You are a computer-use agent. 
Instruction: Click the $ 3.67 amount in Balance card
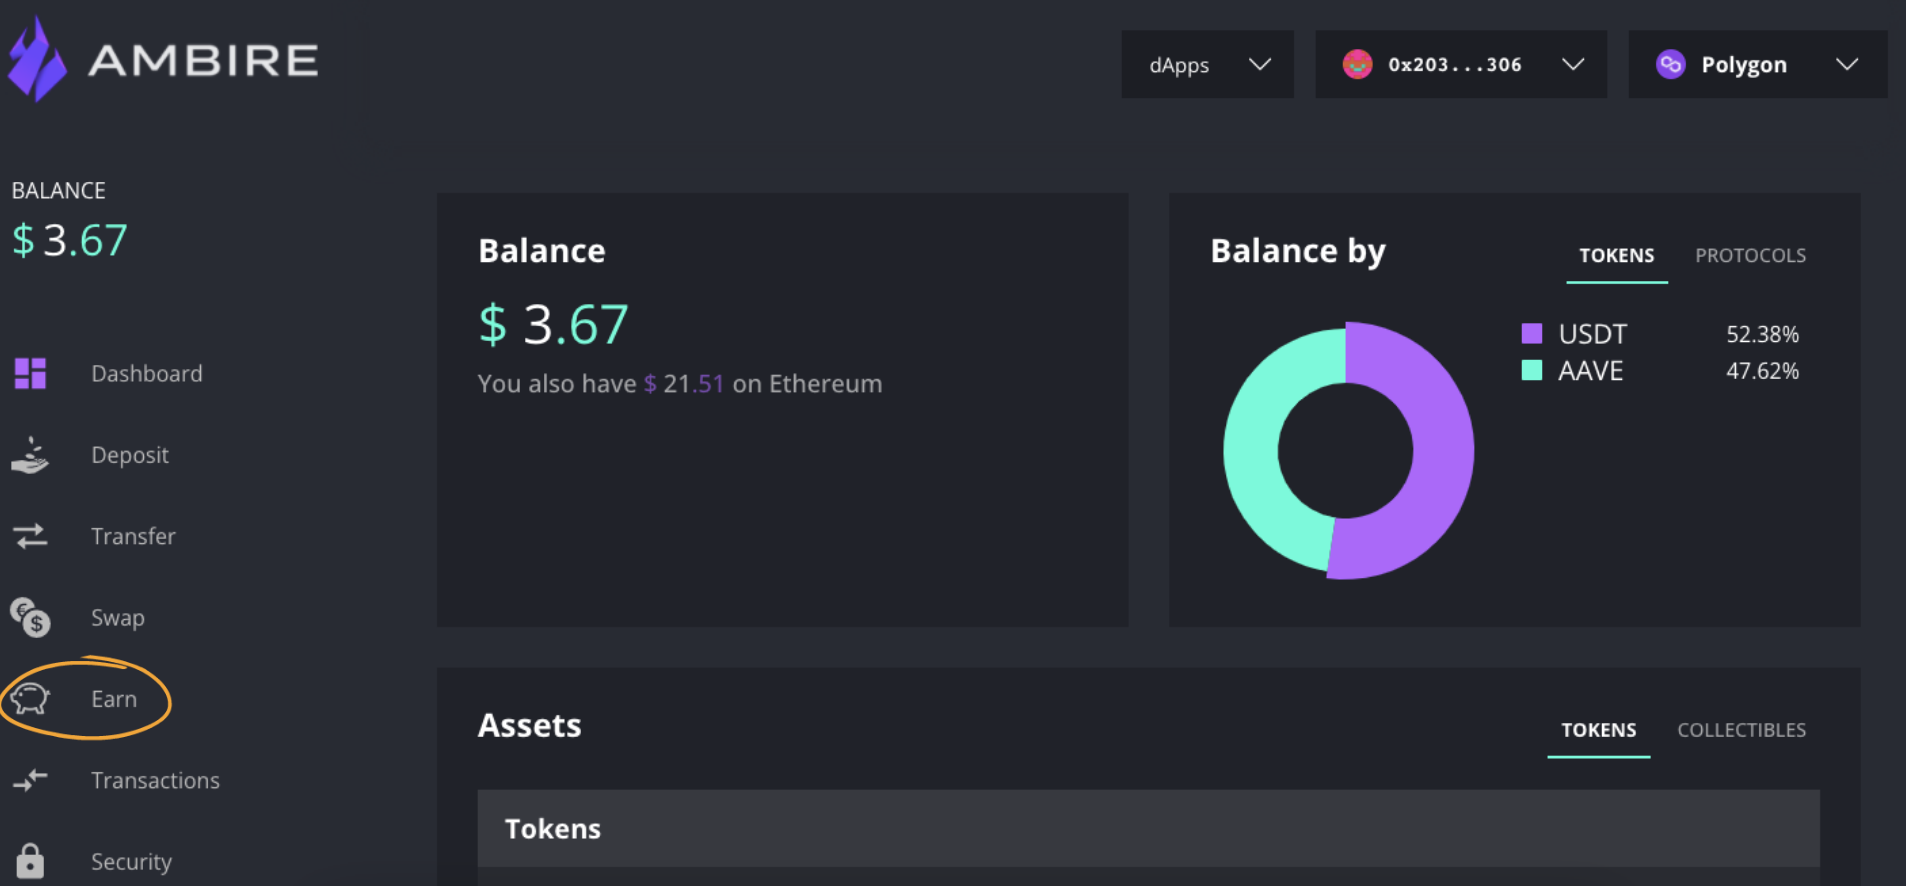(553, 324)
